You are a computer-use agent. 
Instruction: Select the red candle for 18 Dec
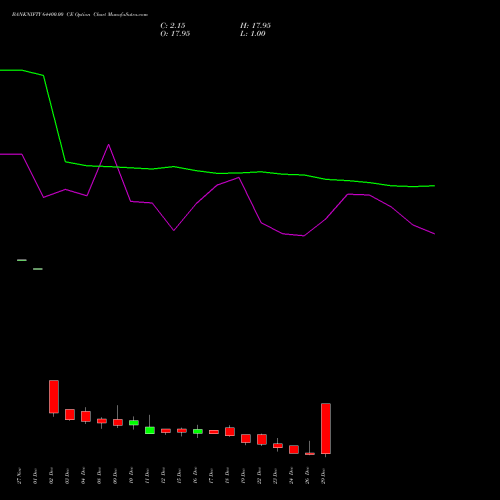[230, 432]
